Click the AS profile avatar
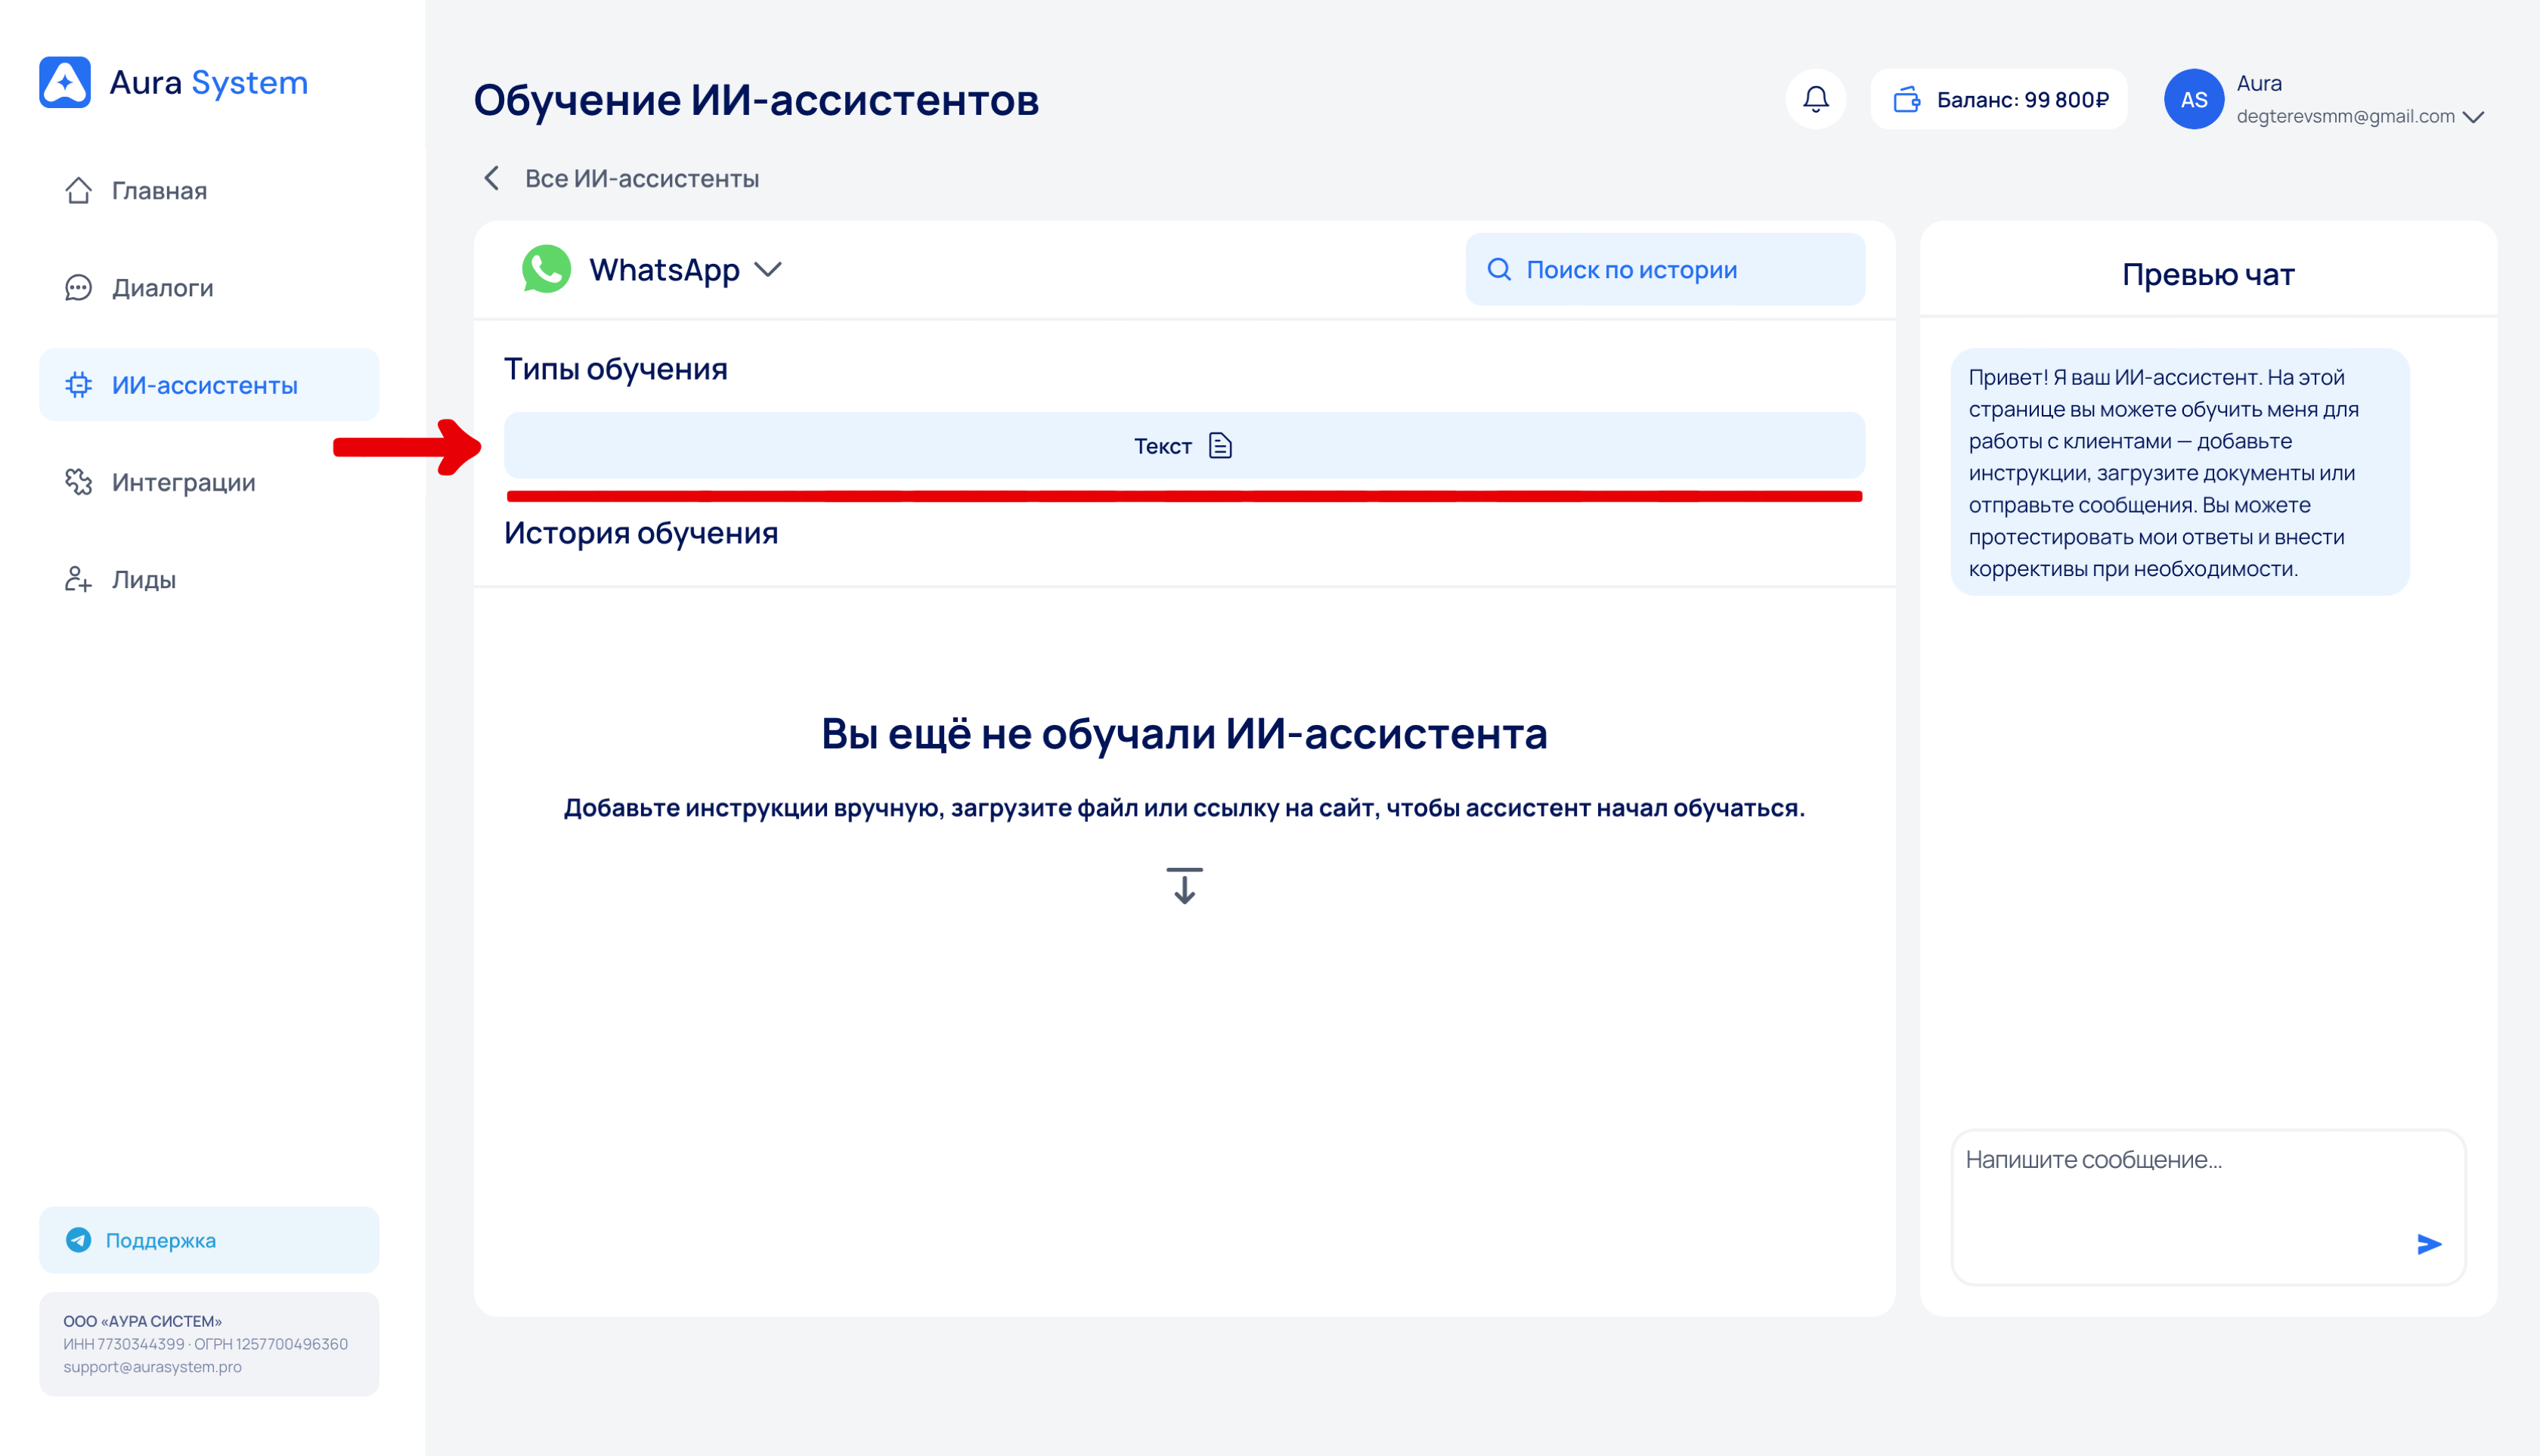Image resolution: width=2540 pixels, height=1456 pixels. point(2192,99)
